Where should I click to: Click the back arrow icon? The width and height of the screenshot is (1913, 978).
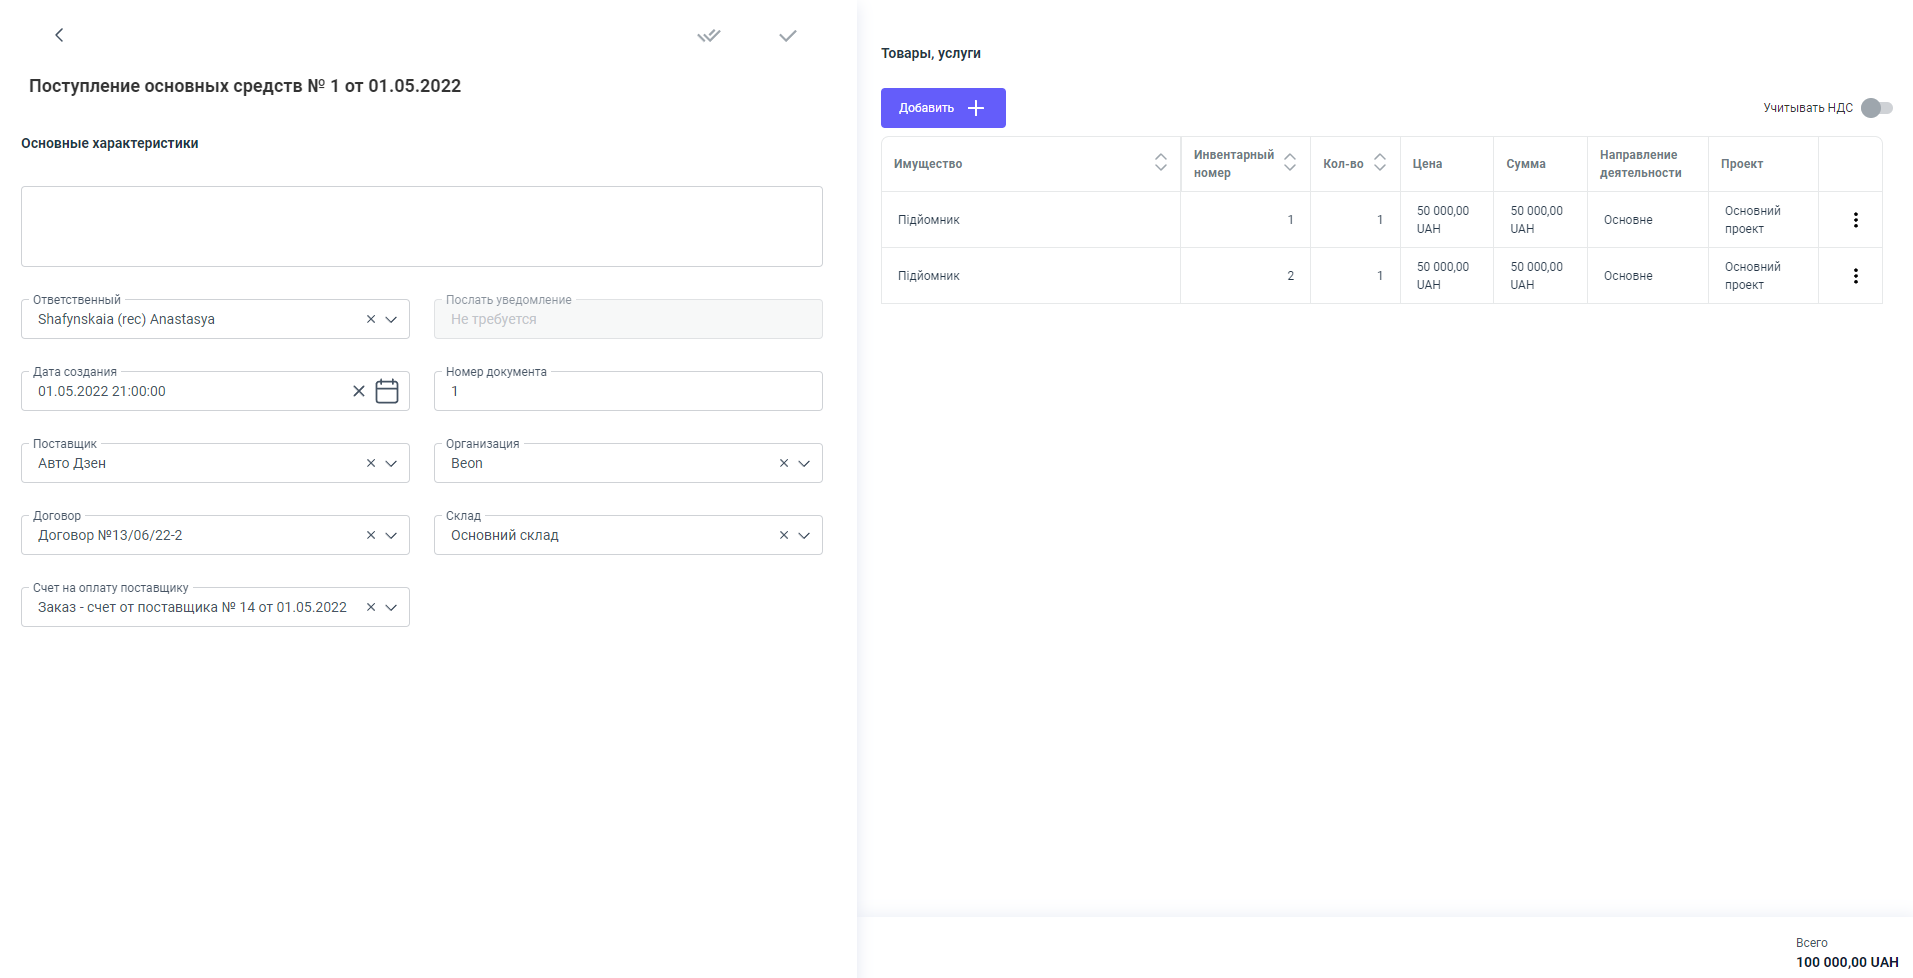(59, 35)
